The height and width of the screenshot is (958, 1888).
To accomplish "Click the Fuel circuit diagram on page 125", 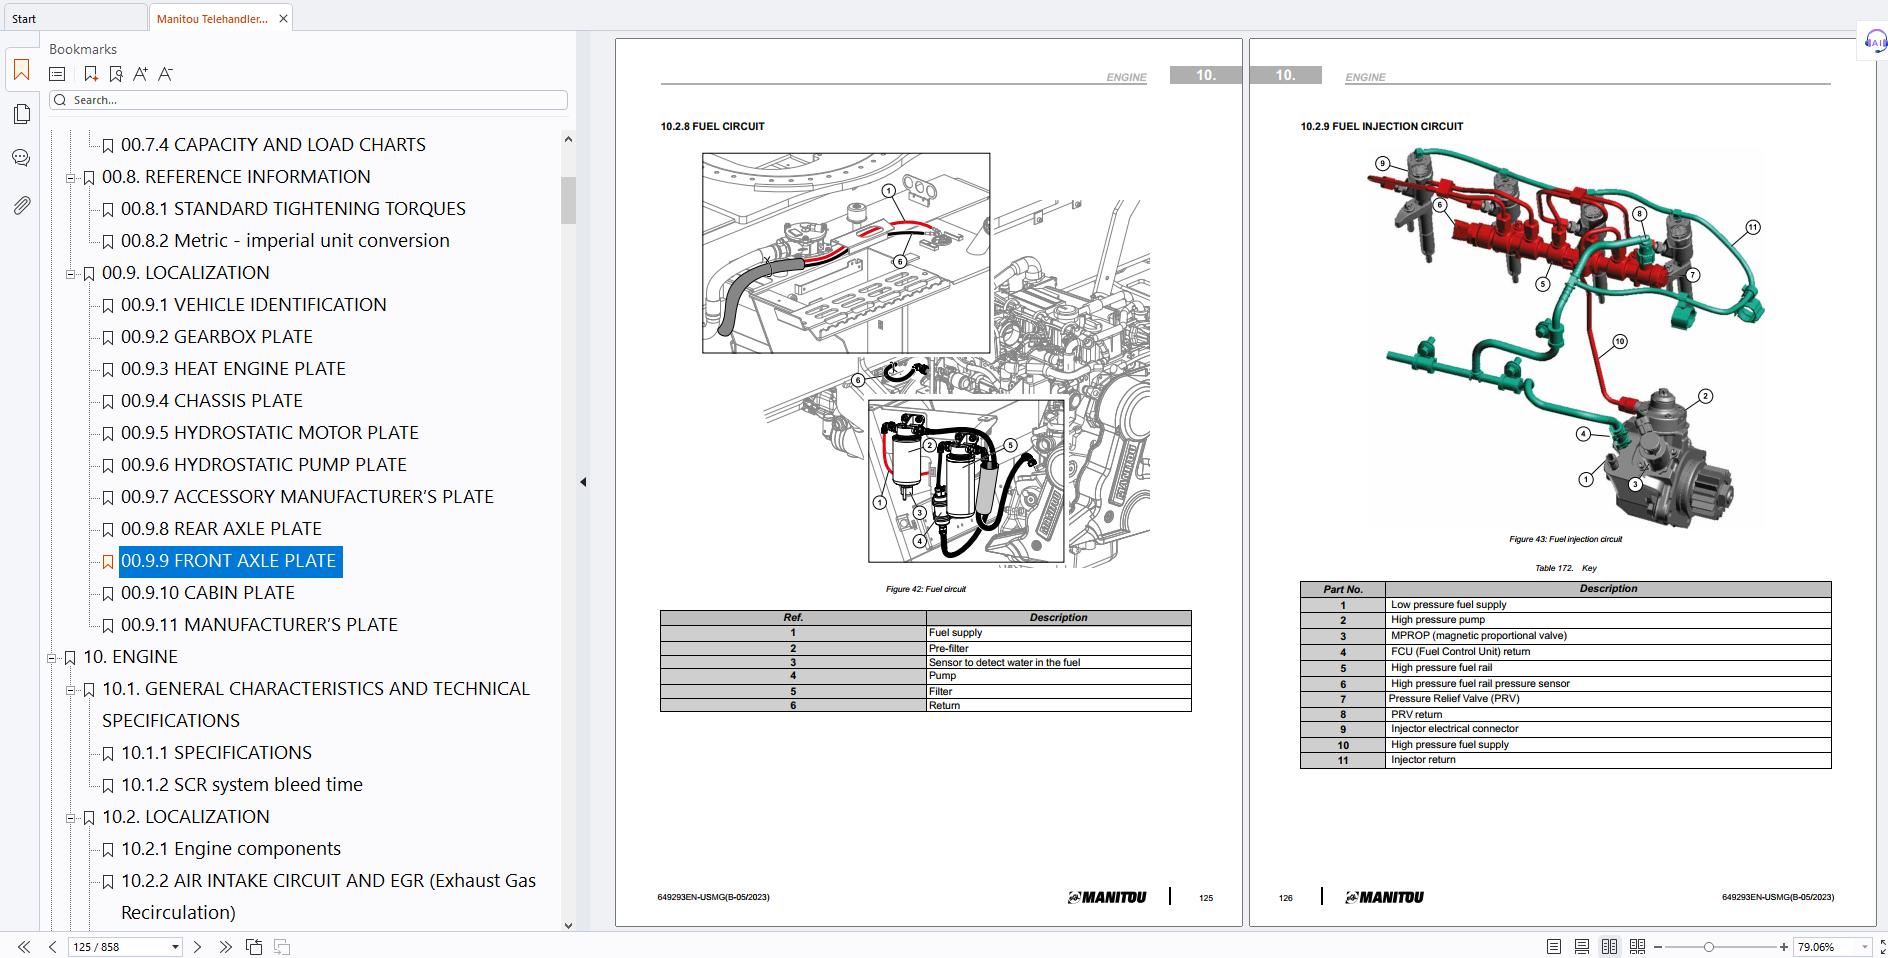I will [x=926, y=360].
